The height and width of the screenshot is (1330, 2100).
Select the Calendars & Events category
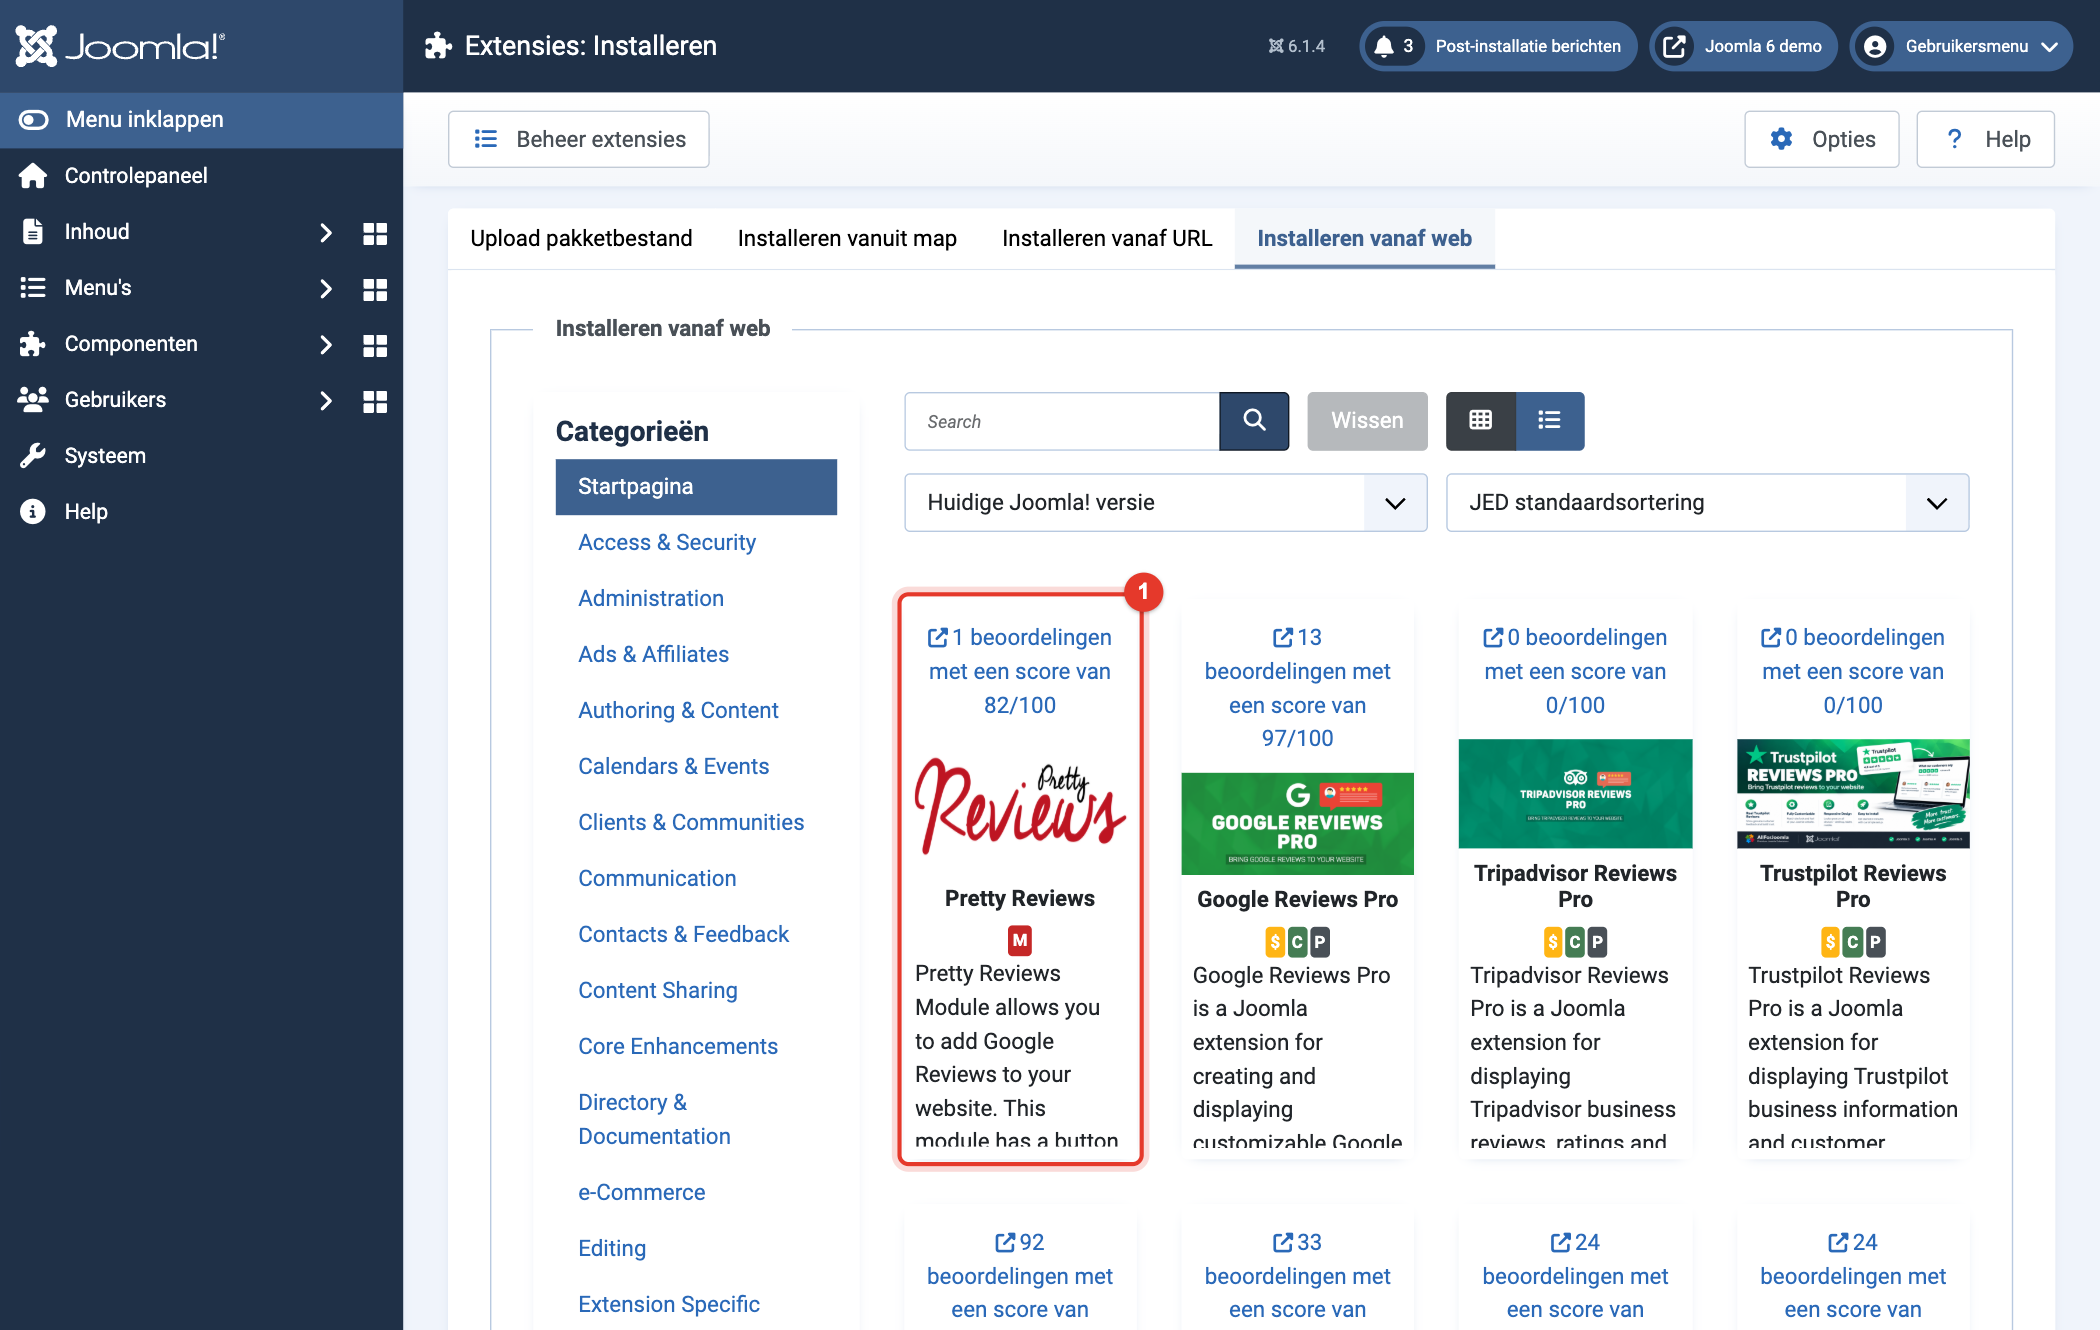673,766
